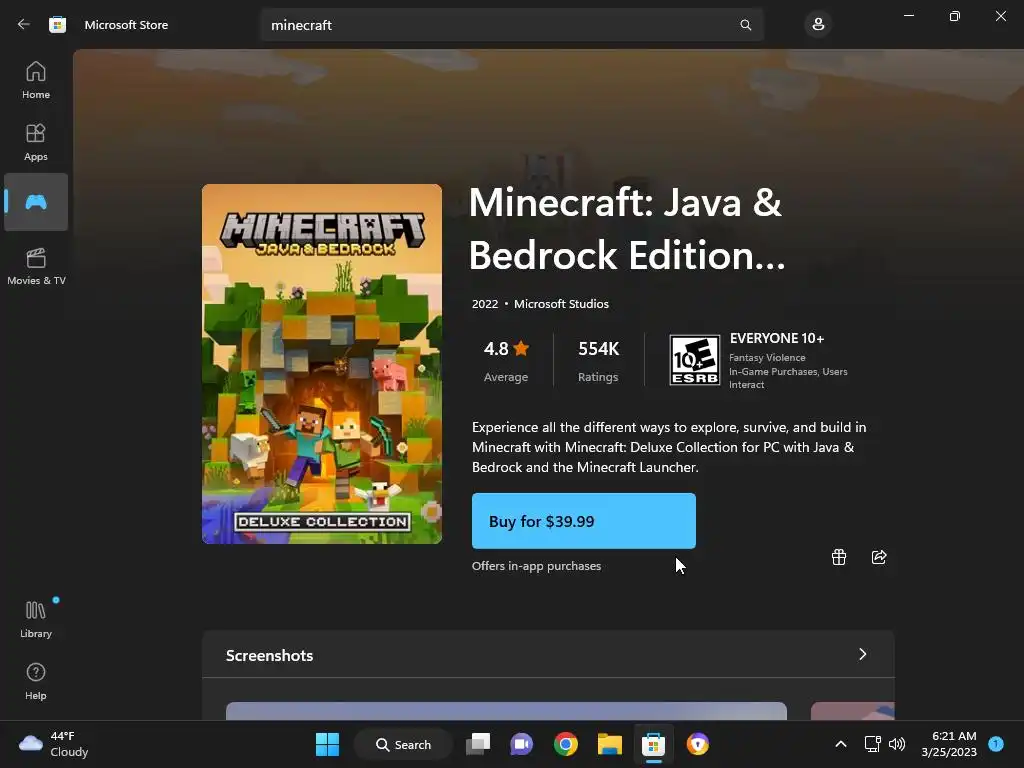The height and width of the screenshot is (768, 1024).
Task: Click the Minecraft Deluxe Collection cover art
Action: (x=322, y=364)
